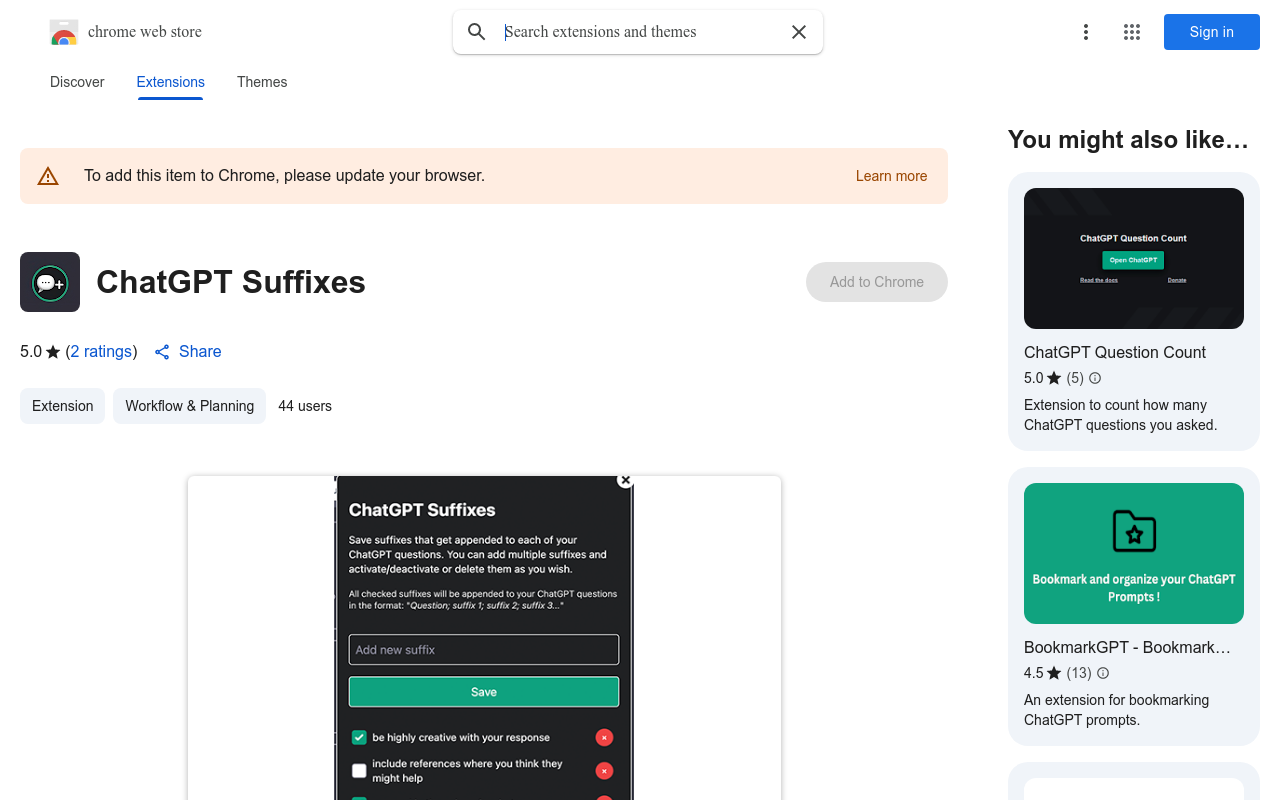Screen dimensions: 1280x800
Task: Click the ChatGPT Suffixes extension icon
Action: [x=50, y=282]
